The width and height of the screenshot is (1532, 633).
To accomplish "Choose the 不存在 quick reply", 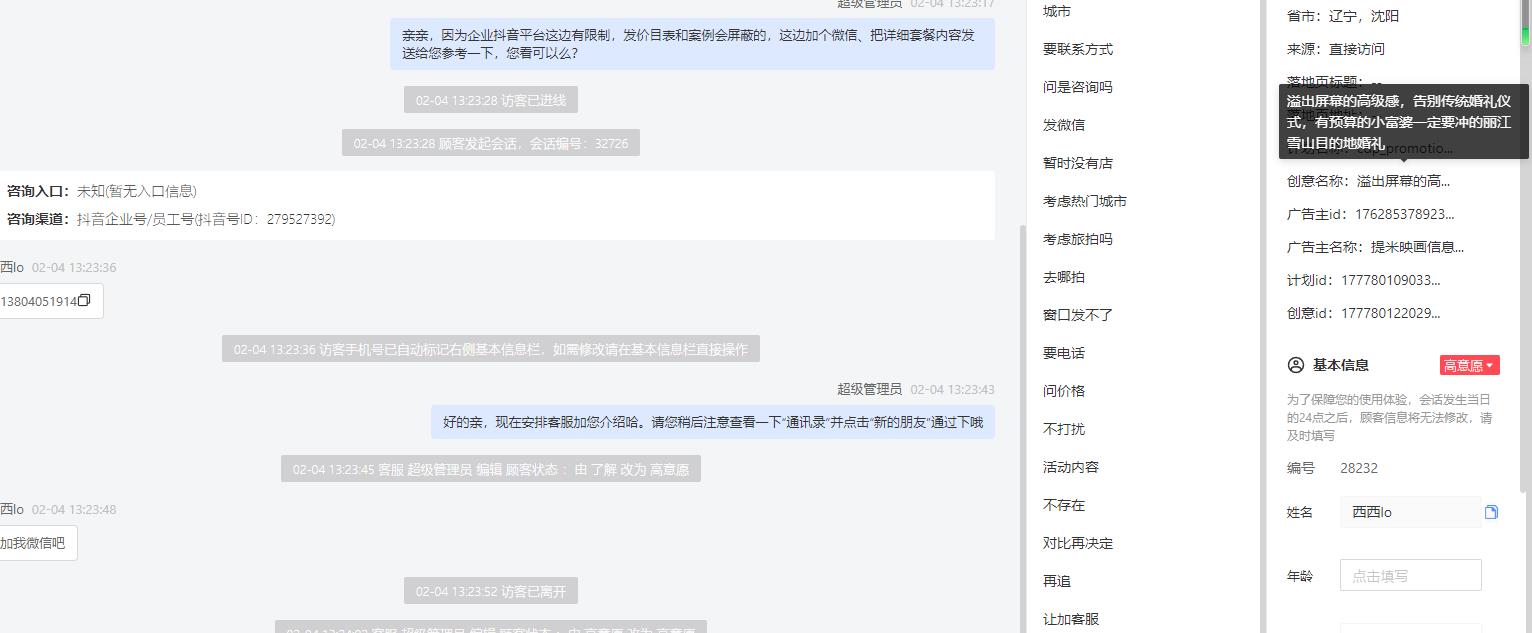I will [x=1064, y=505].
